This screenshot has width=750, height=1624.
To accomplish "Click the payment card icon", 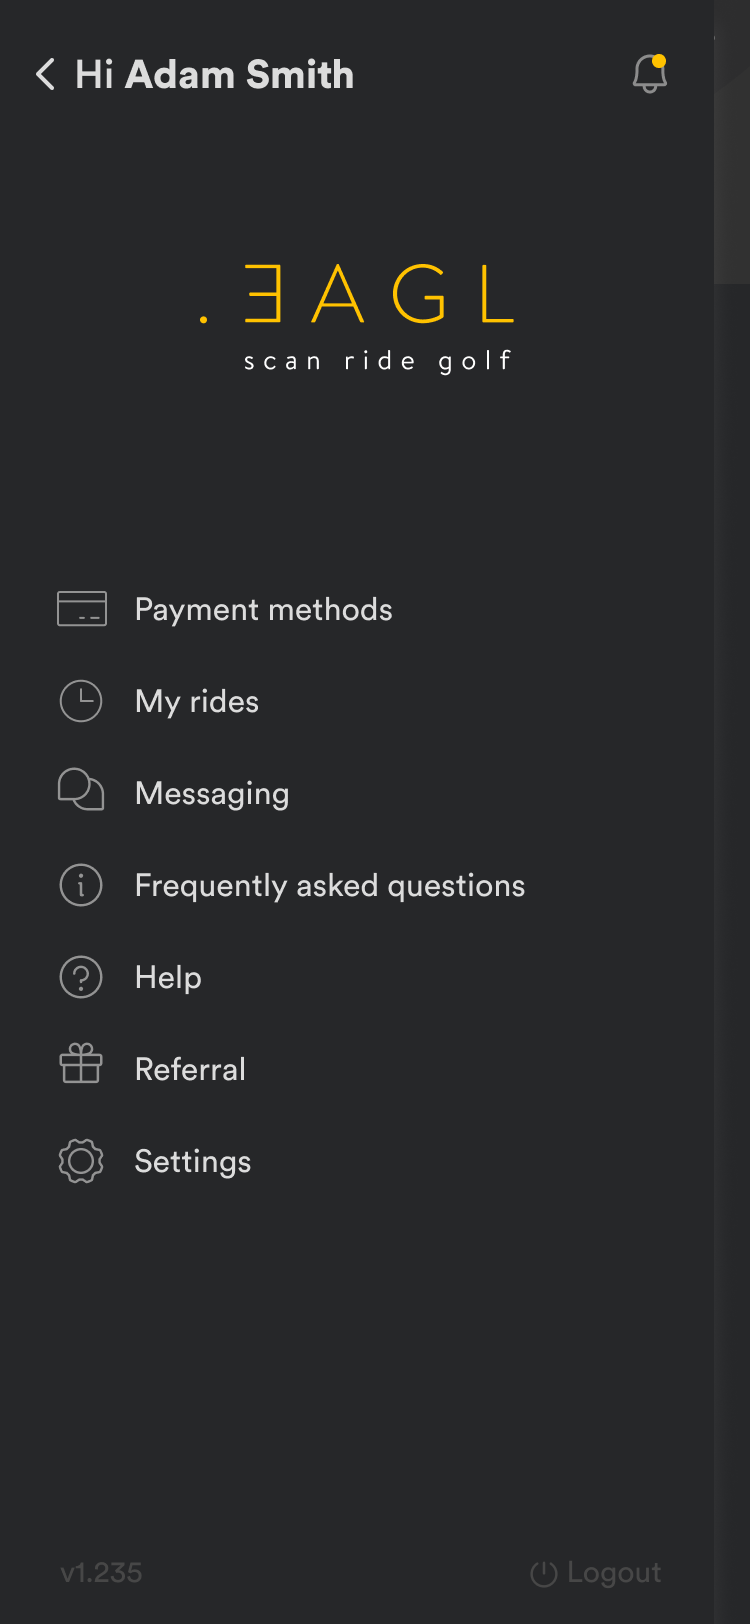I will click(x=81, y=609).
